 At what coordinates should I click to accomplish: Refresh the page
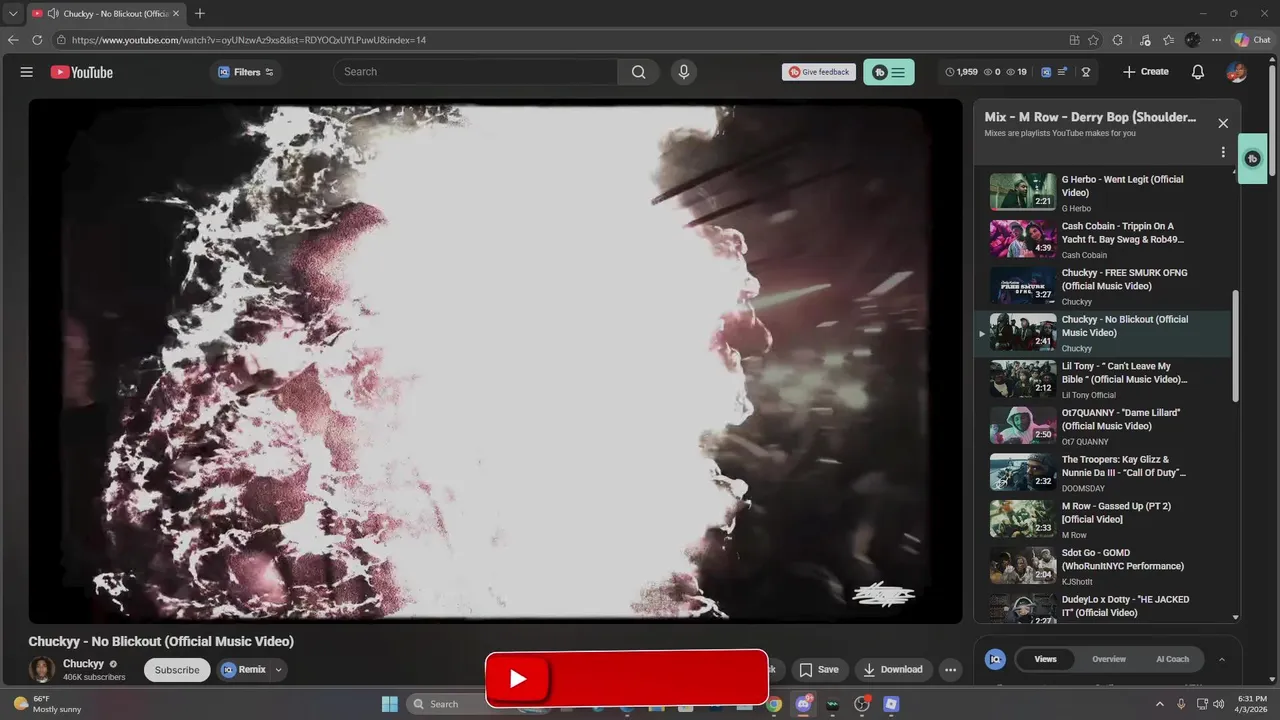click(37, 40)
